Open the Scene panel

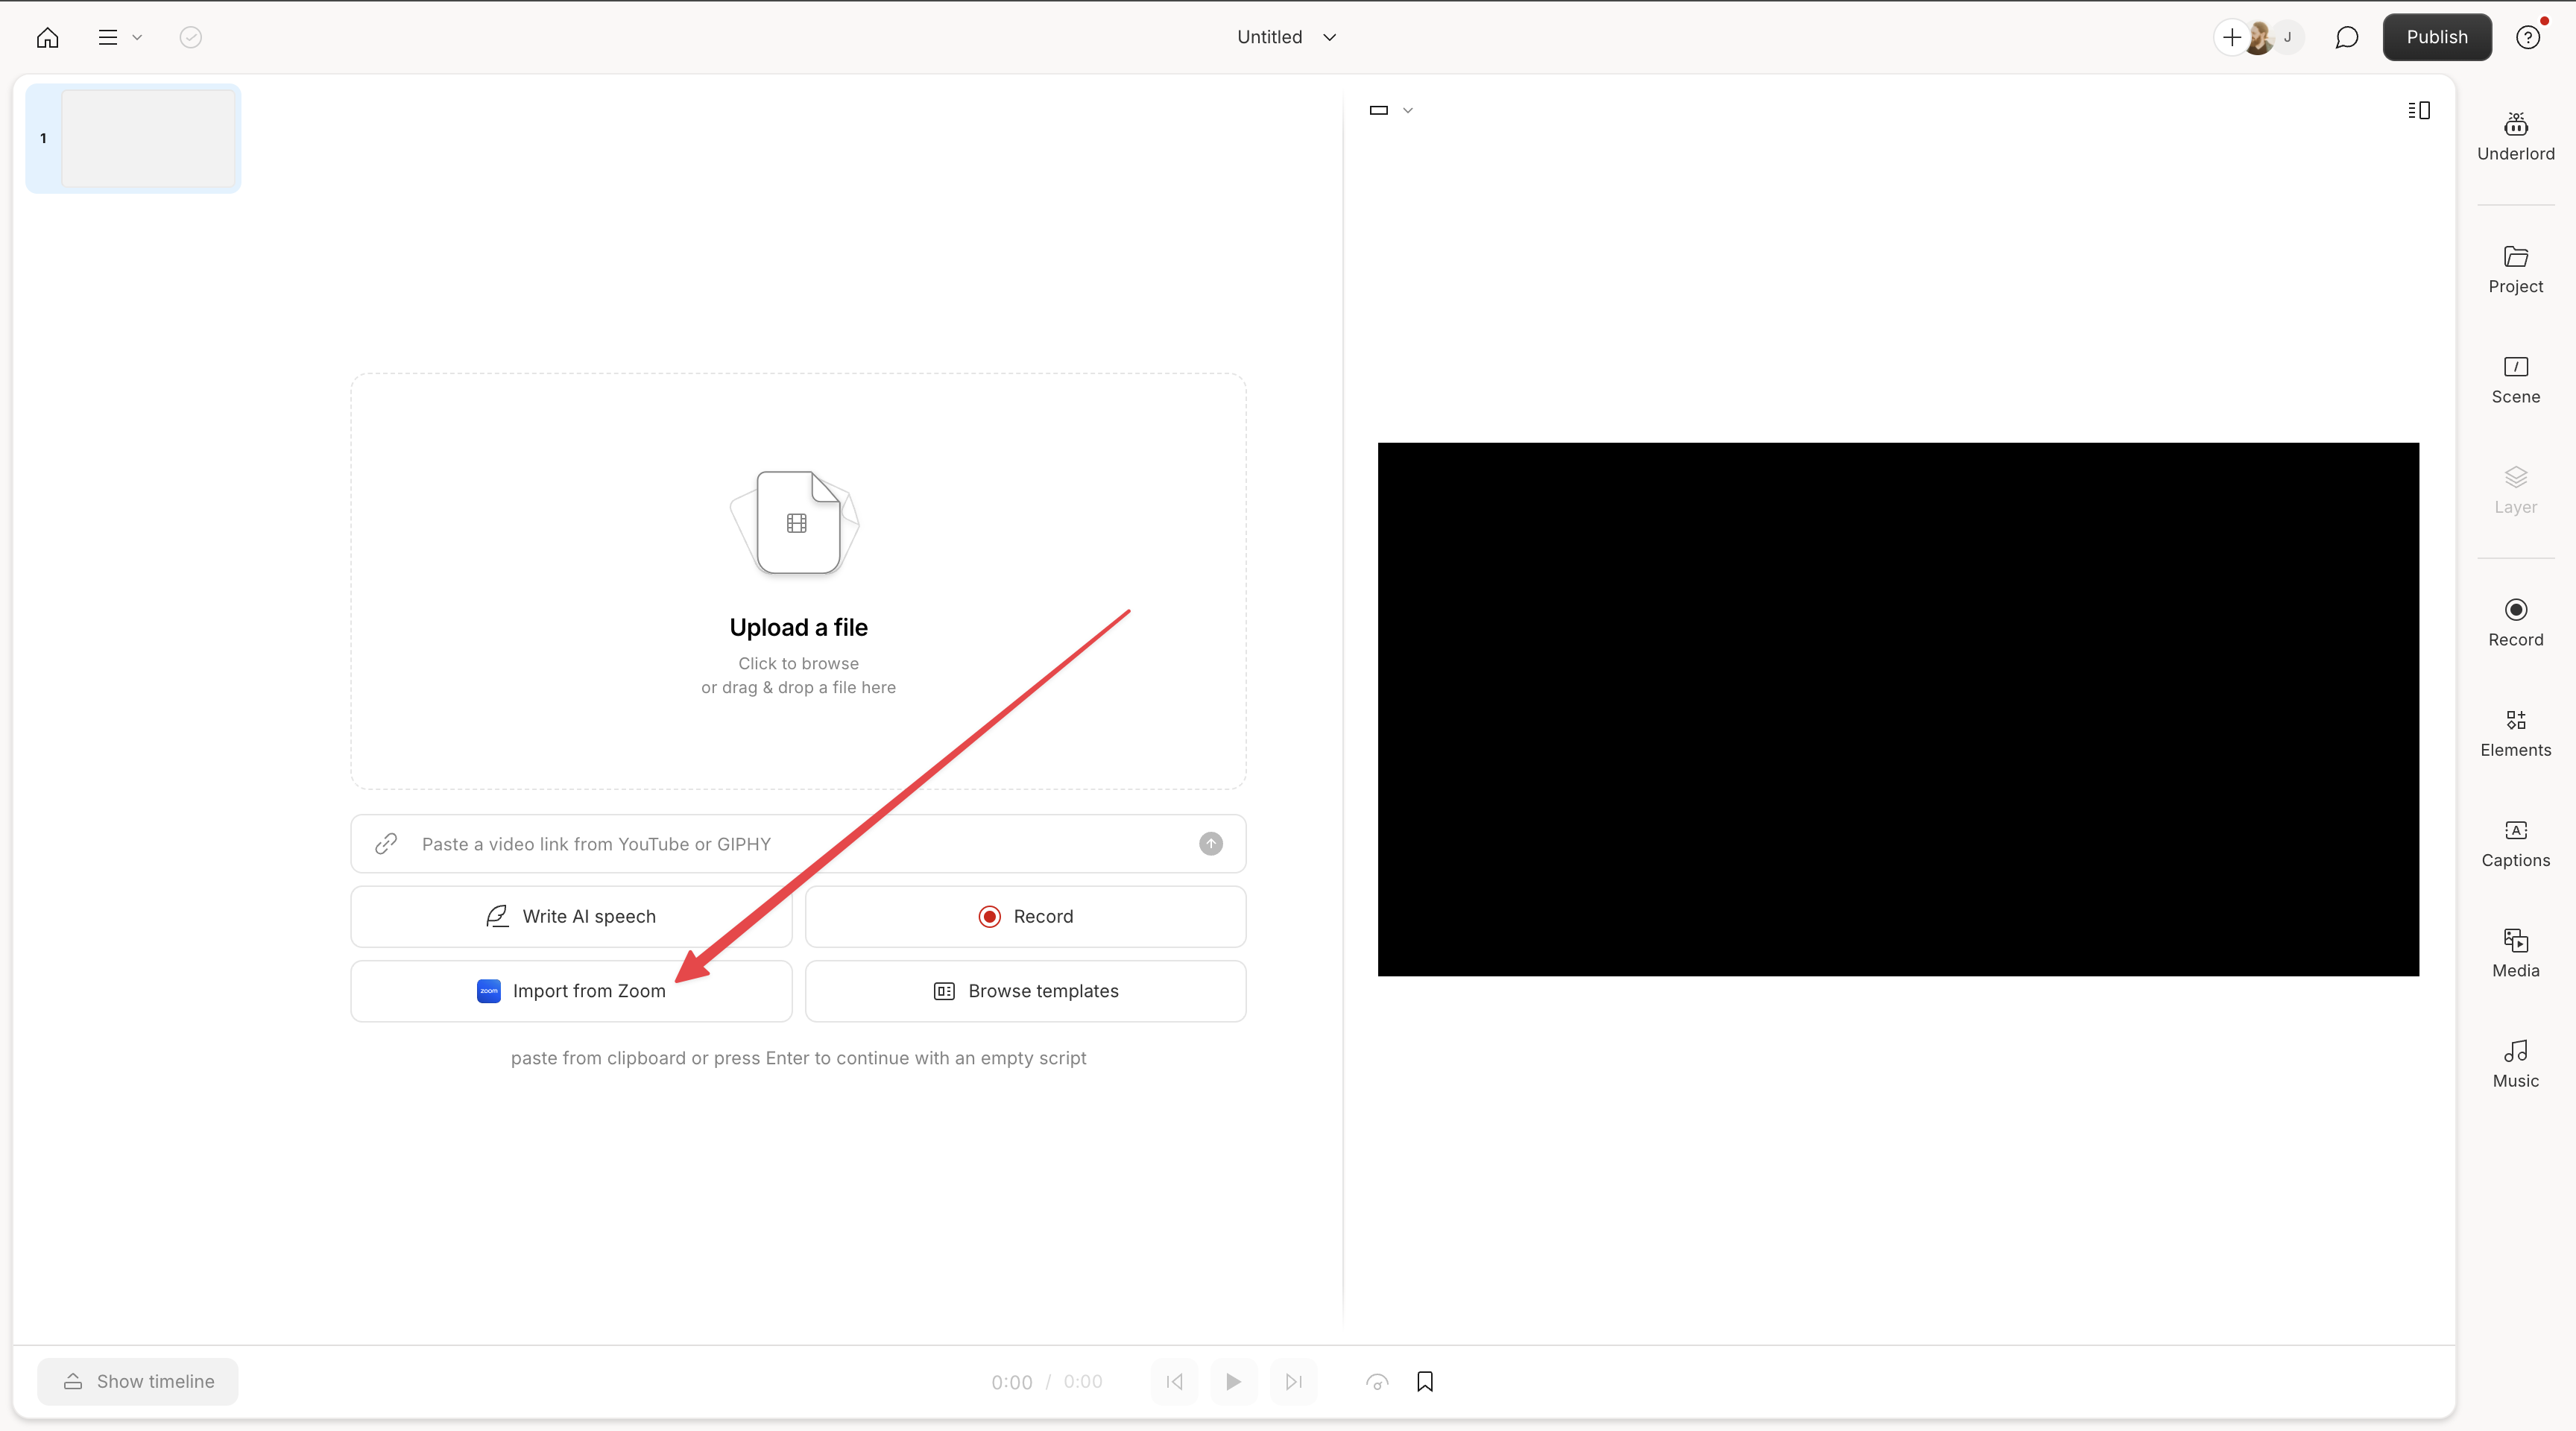point(2515,380)
